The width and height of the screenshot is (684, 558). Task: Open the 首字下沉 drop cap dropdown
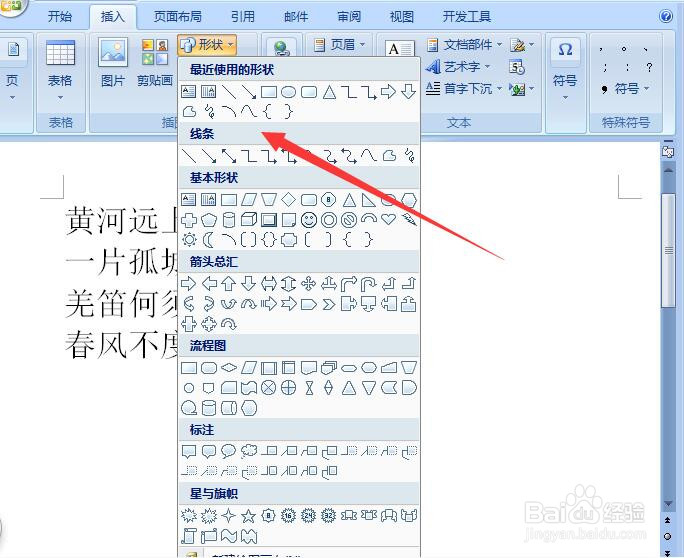pos(464,89)
